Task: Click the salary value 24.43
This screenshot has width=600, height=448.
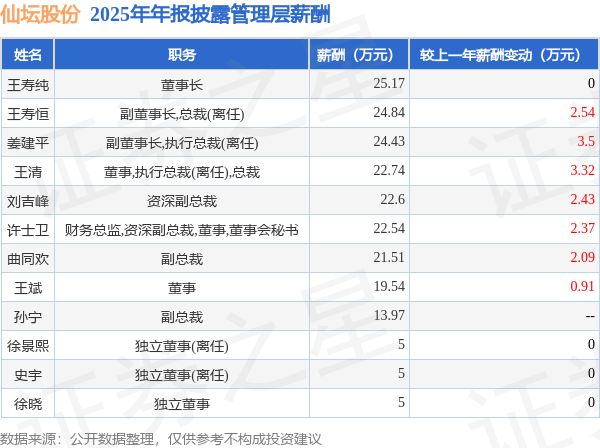Action: [x=389, y=142]
